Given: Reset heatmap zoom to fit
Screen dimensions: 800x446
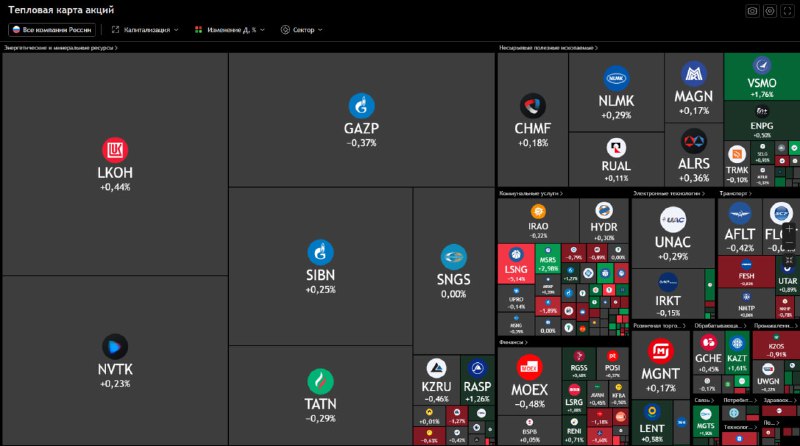Looking at the screenshot, I should tap(789, 260).
